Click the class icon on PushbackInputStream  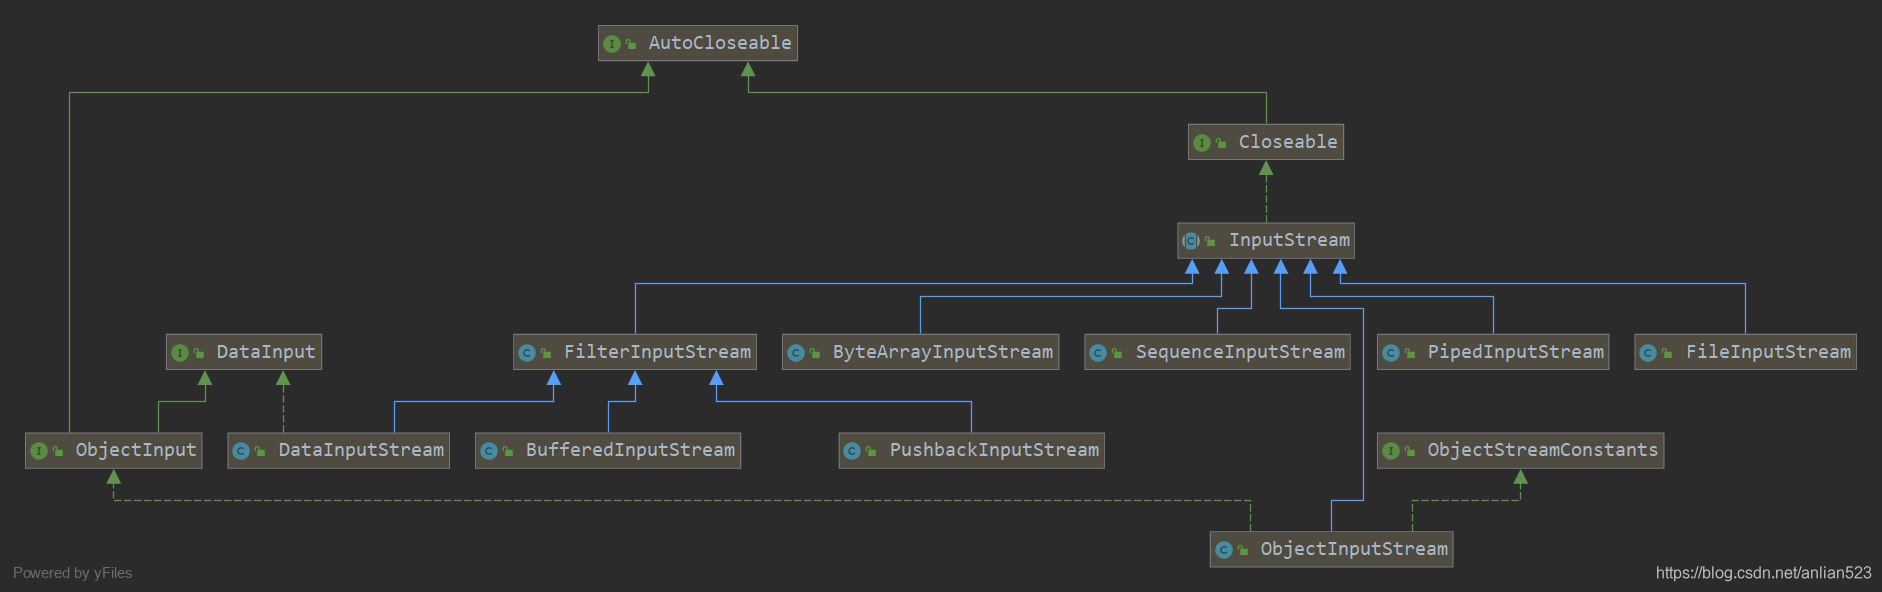coord(852,451)
